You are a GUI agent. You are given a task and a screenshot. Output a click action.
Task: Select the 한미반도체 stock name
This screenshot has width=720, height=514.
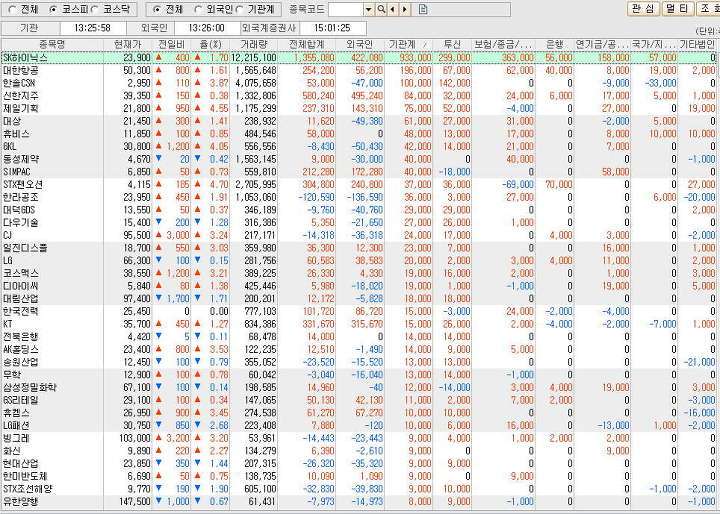[x=25, y=476]
